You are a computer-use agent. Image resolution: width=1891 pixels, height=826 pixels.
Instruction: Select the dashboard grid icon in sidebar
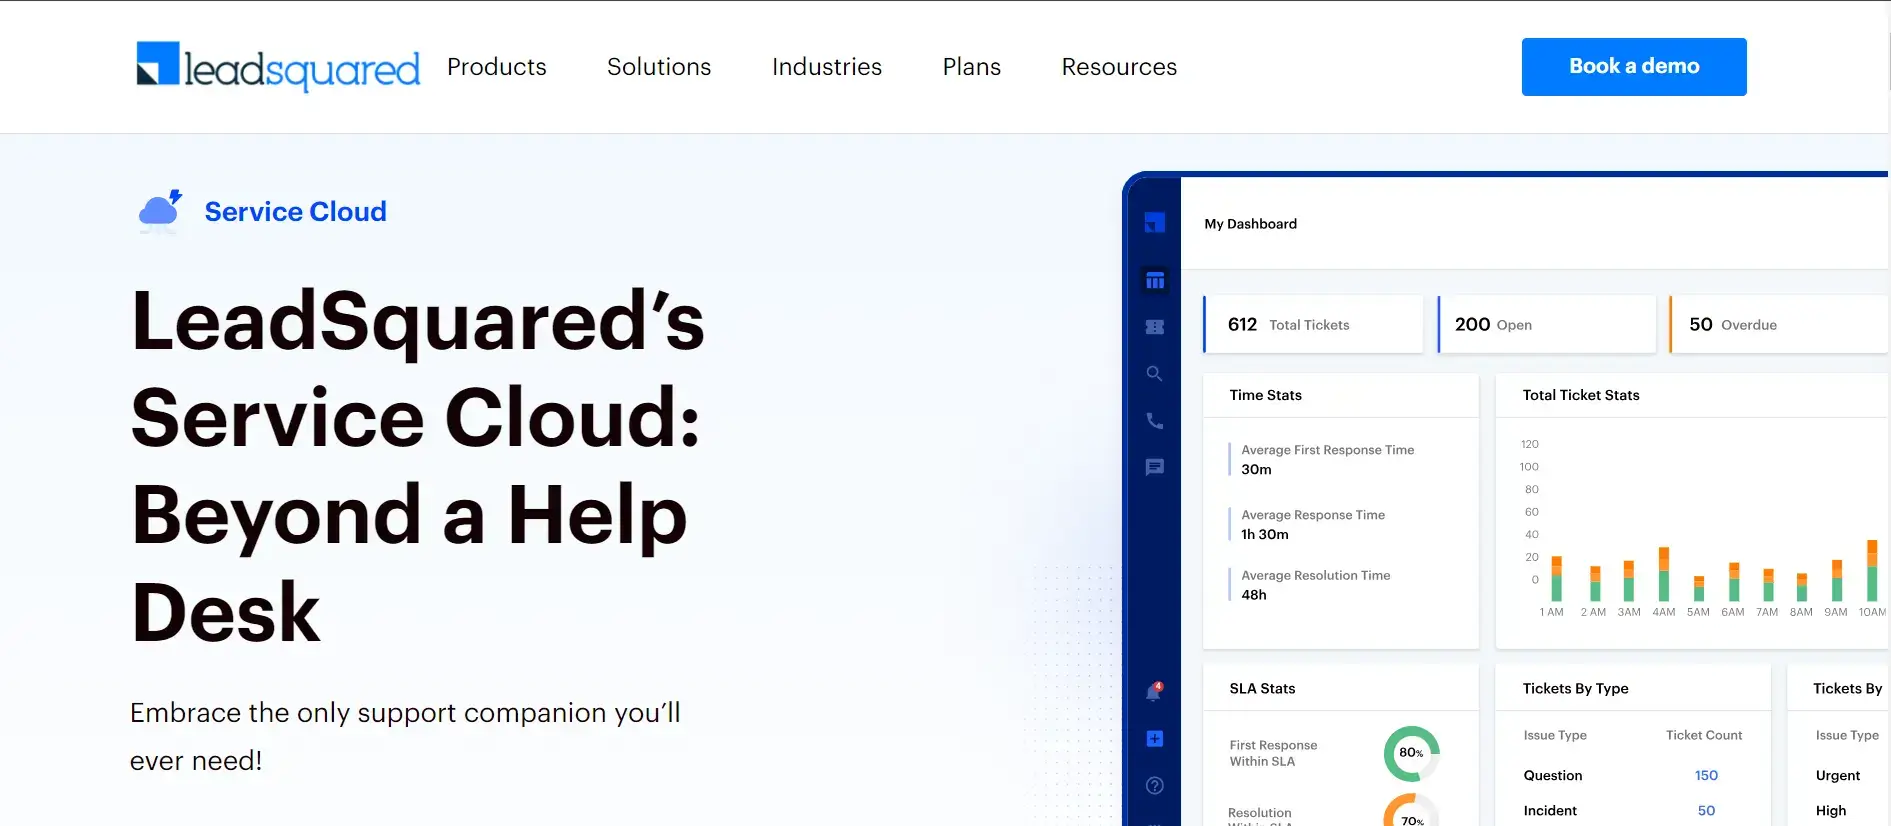(x=1155, y=281)
